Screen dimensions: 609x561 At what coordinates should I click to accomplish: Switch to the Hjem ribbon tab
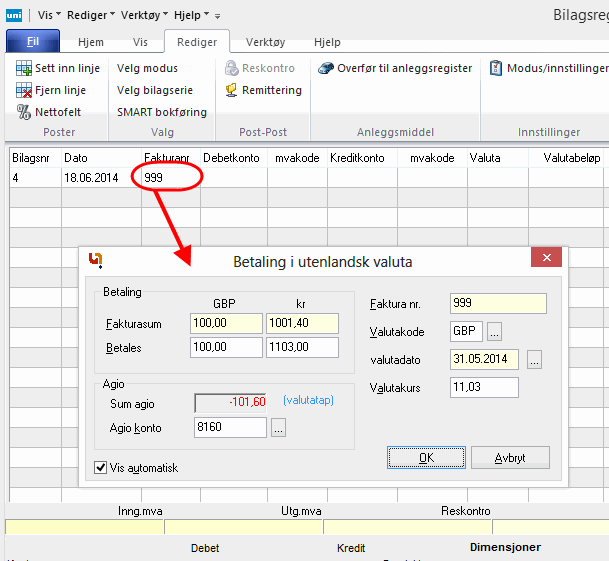(x=93, y=43)
